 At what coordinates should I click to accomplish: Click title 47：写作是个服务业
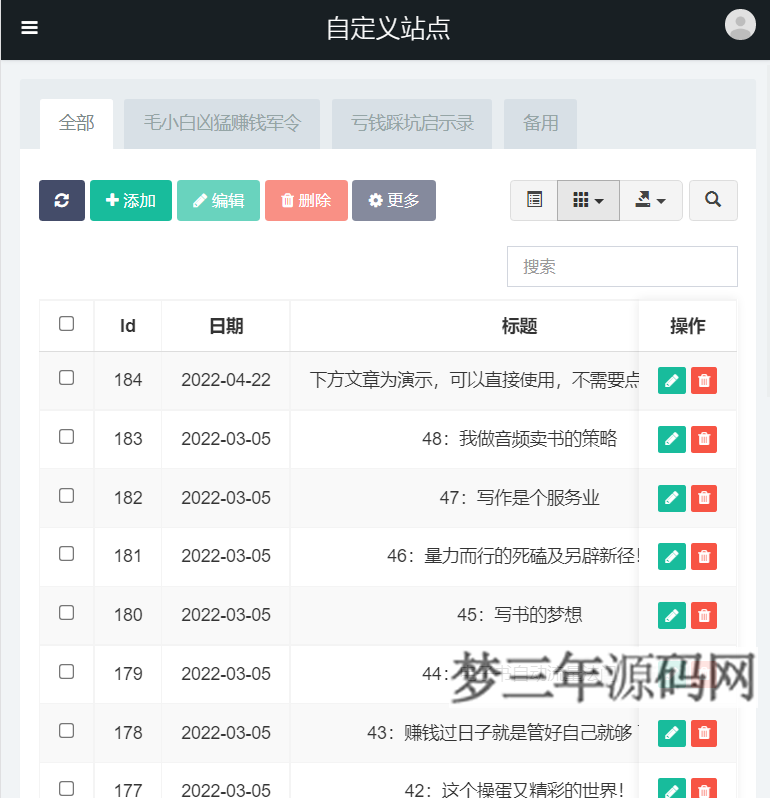click(519, 498)
